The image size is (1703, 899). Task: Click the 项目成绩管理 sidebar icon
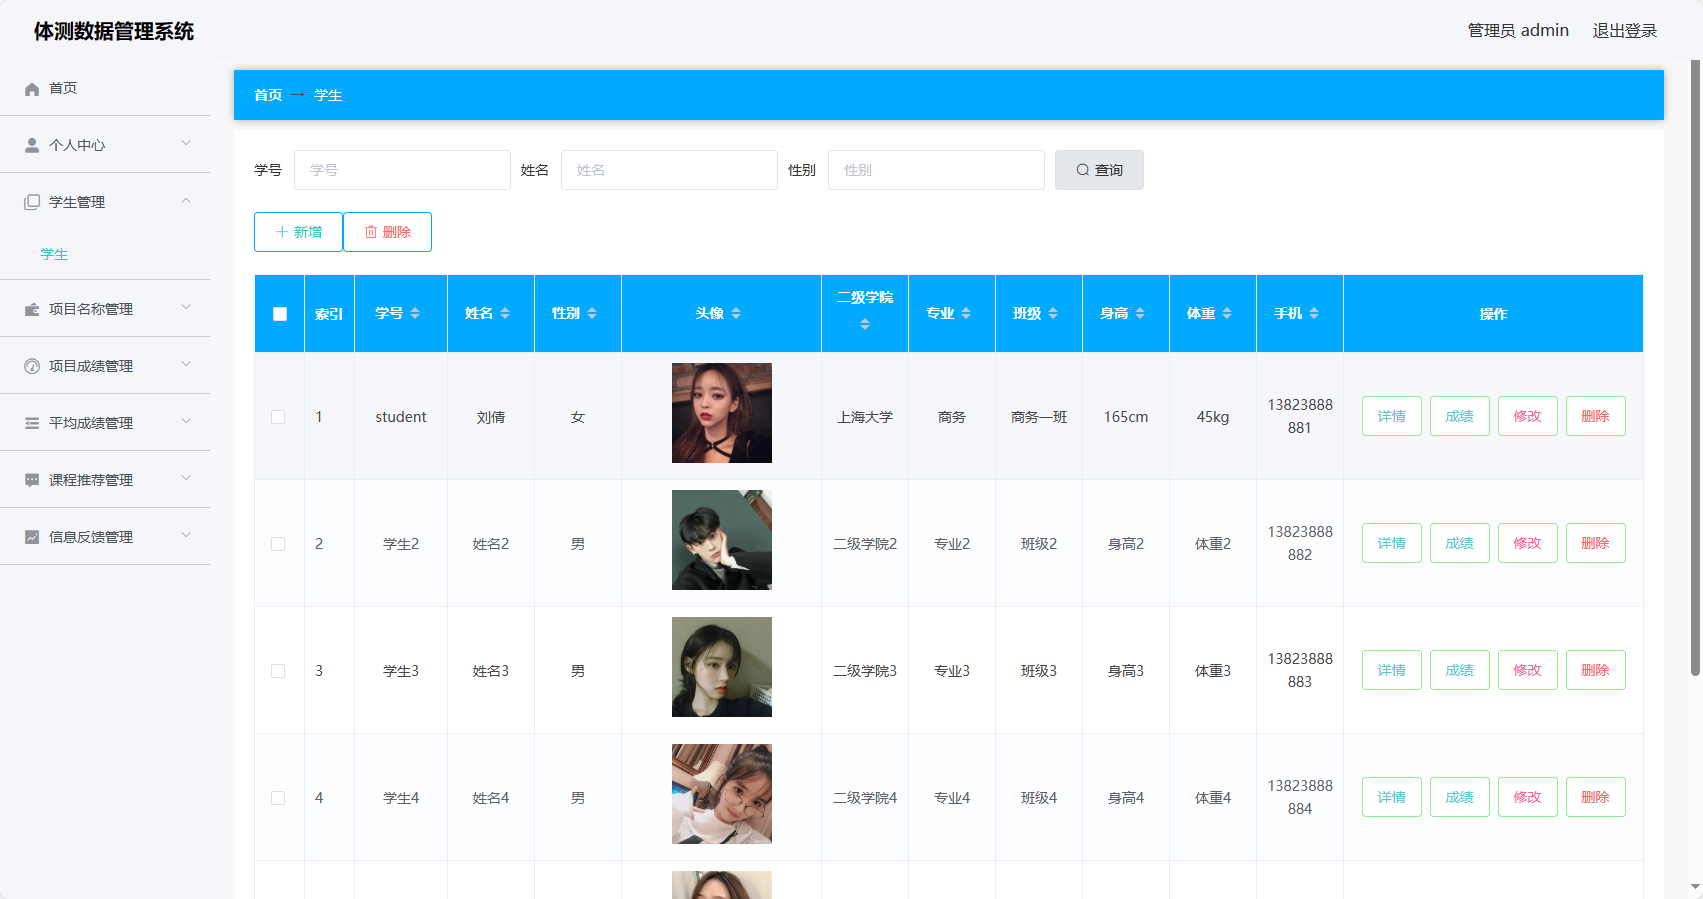click(32, 366)
